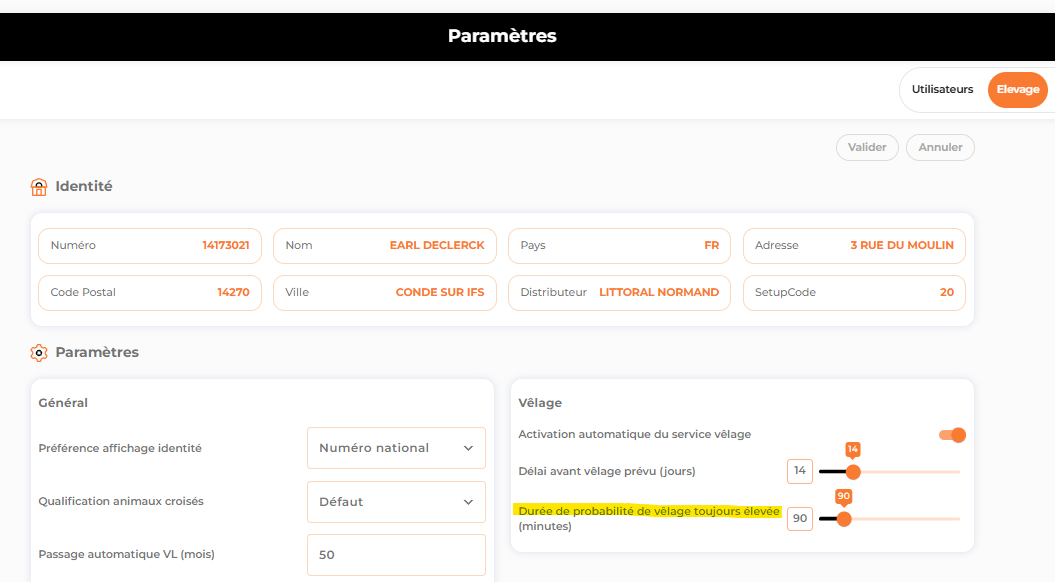Switch to the Utilisateurs tab
Image resolution: width=1055 pixels, height=582 pixels.
pos(942,89)
